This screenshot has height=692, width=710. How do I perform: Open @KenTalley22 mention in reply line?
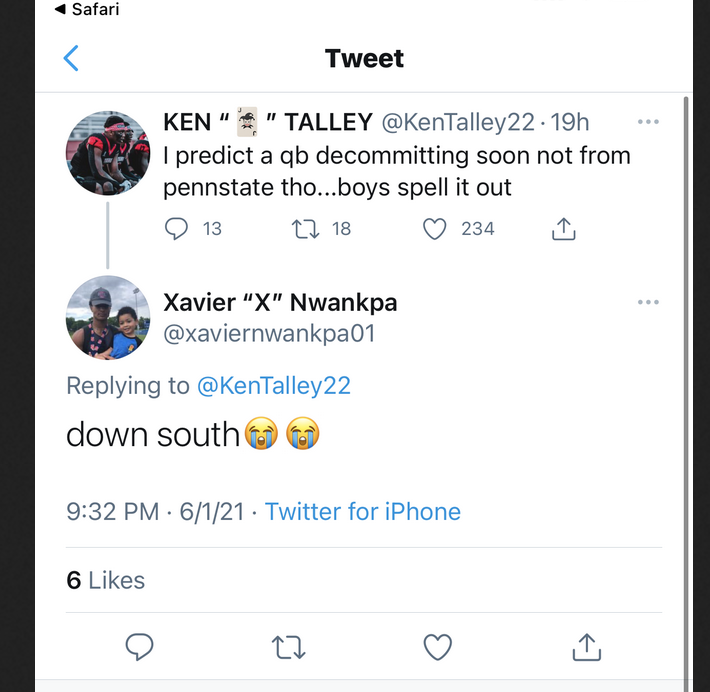pyautogui.click(x=274, y=385)
